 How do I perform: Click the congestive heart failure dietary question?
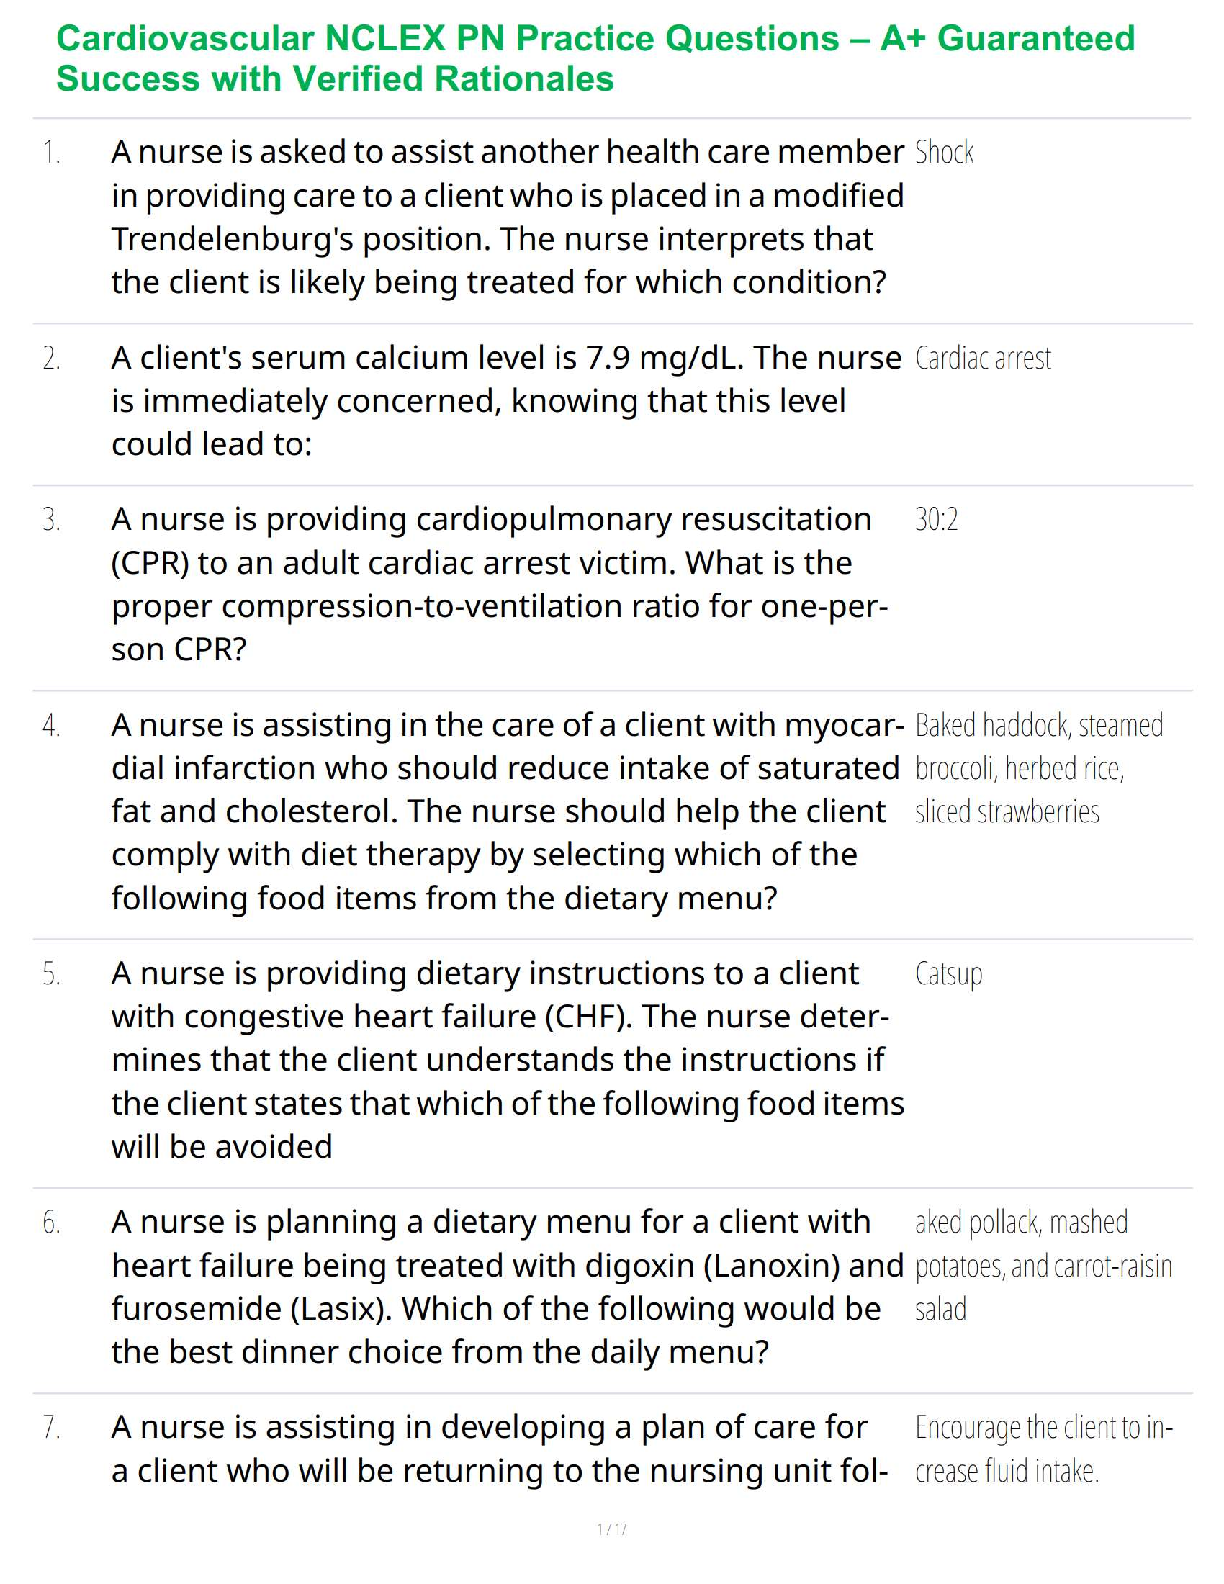[507, 1059]
